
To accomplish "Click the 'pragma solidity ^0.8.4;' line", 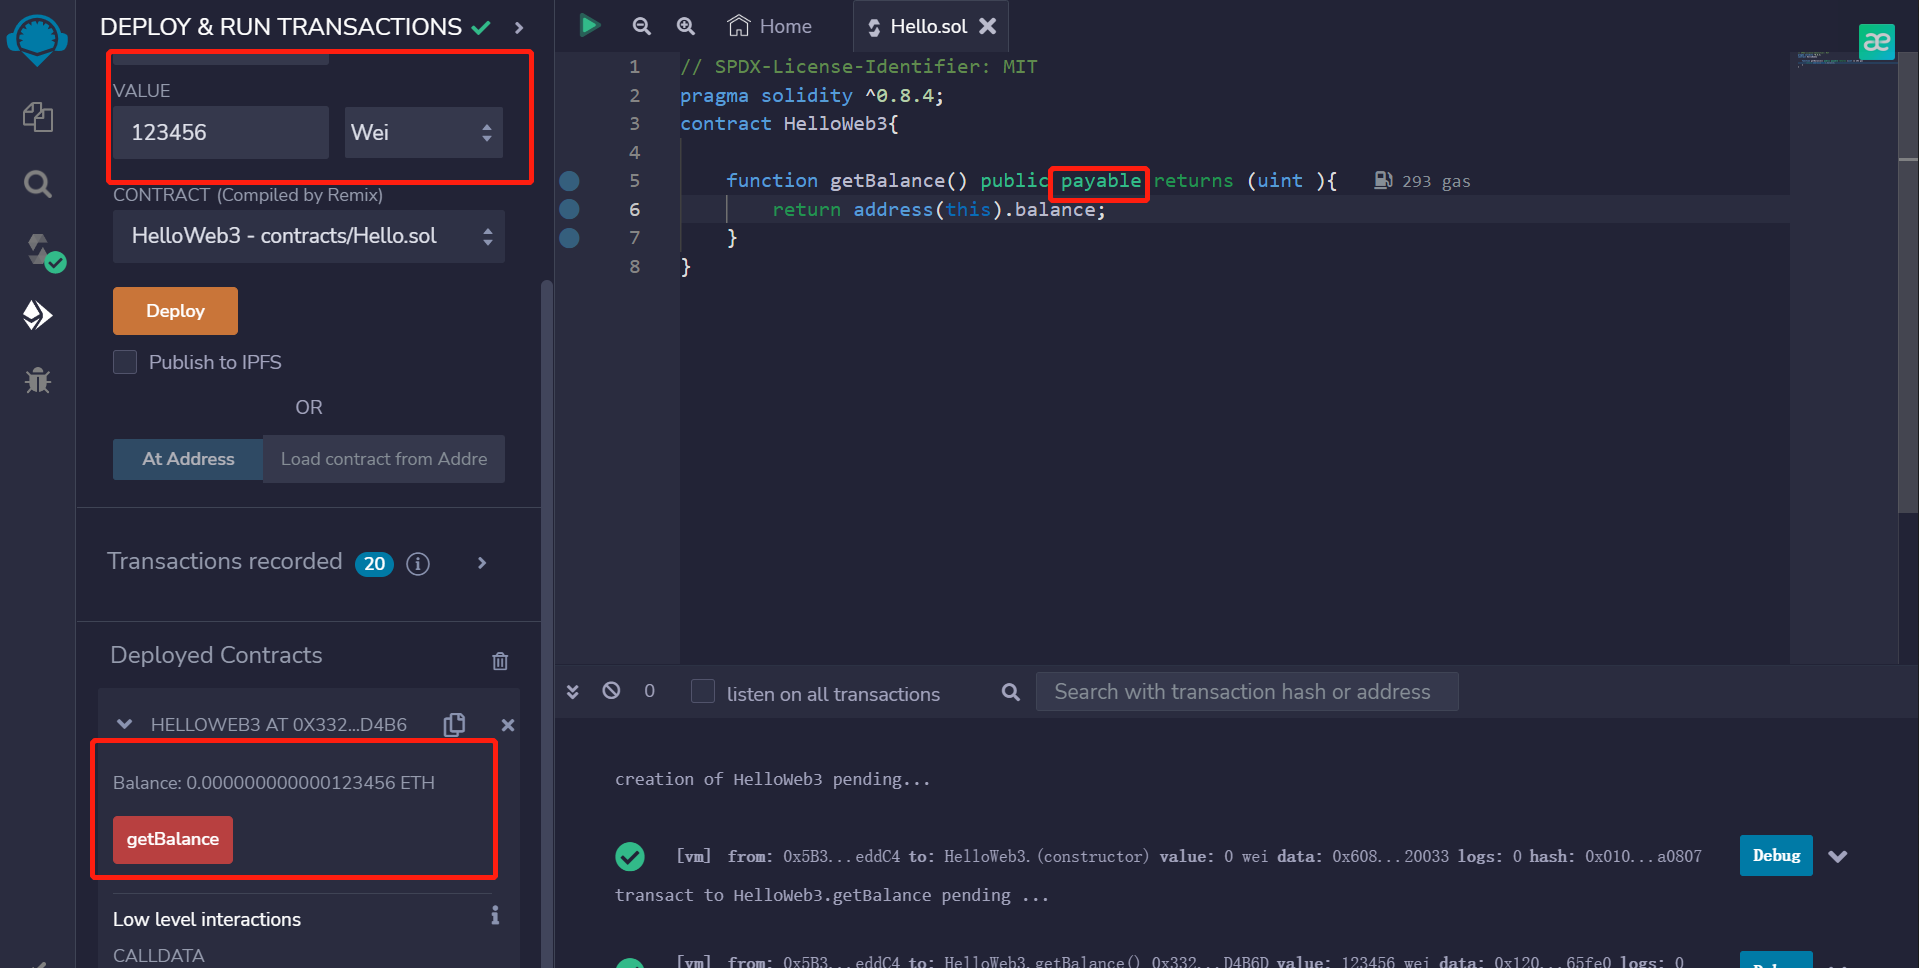I will tap(812, 95).
